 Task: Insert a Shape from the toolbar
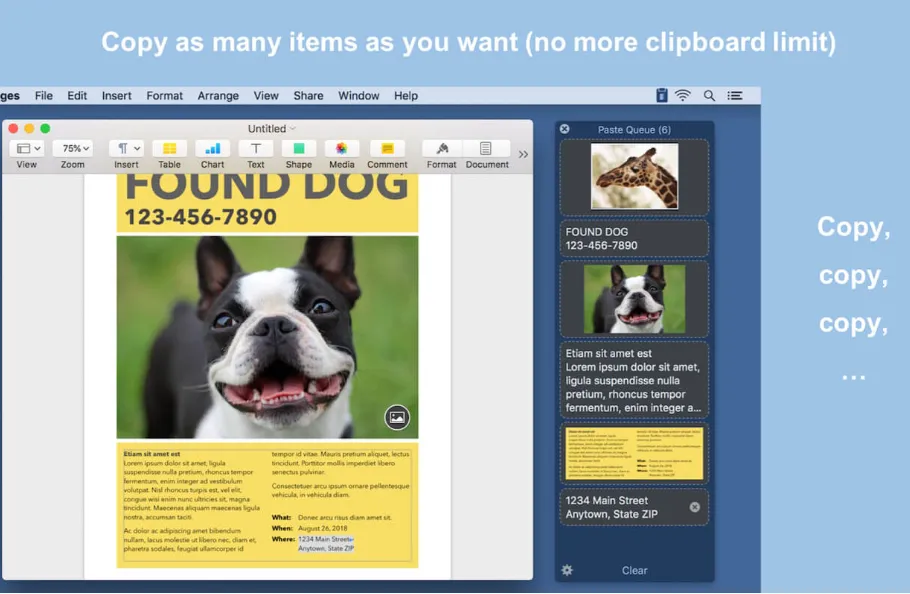299,149
